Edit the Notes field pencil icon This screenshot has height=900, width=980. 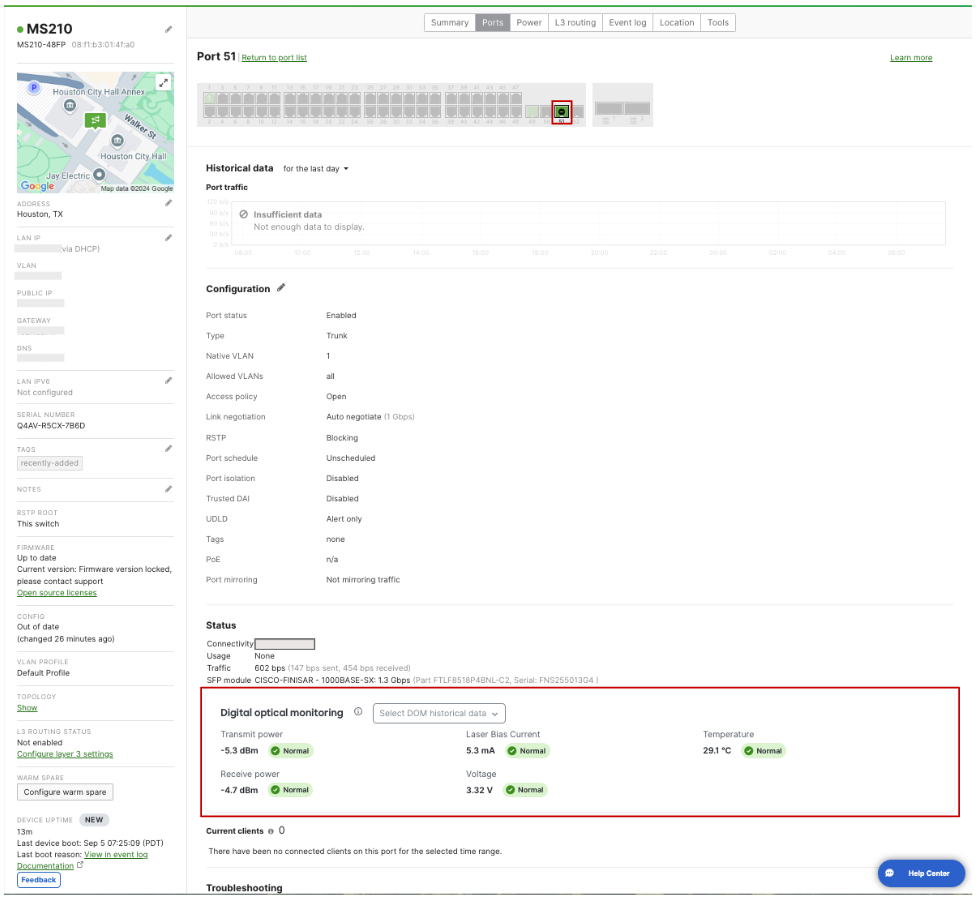168,489
